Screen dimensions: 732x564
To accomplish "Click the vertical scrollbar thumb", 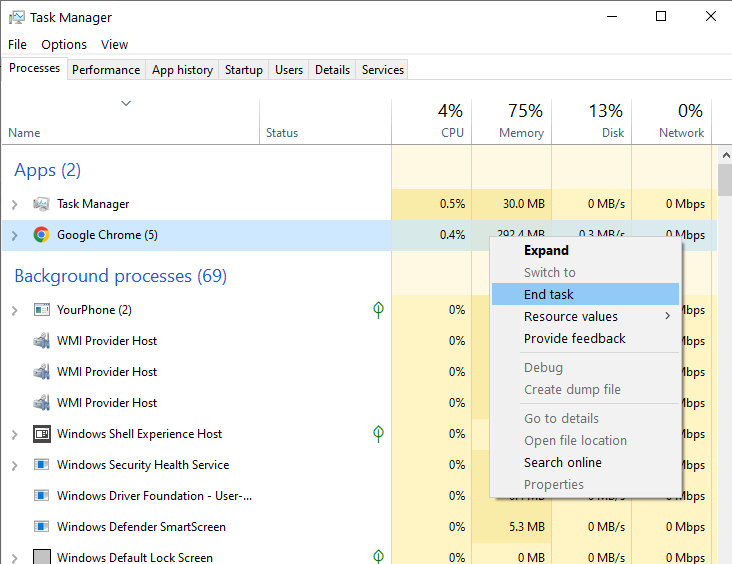I will [x=725, y=180].
